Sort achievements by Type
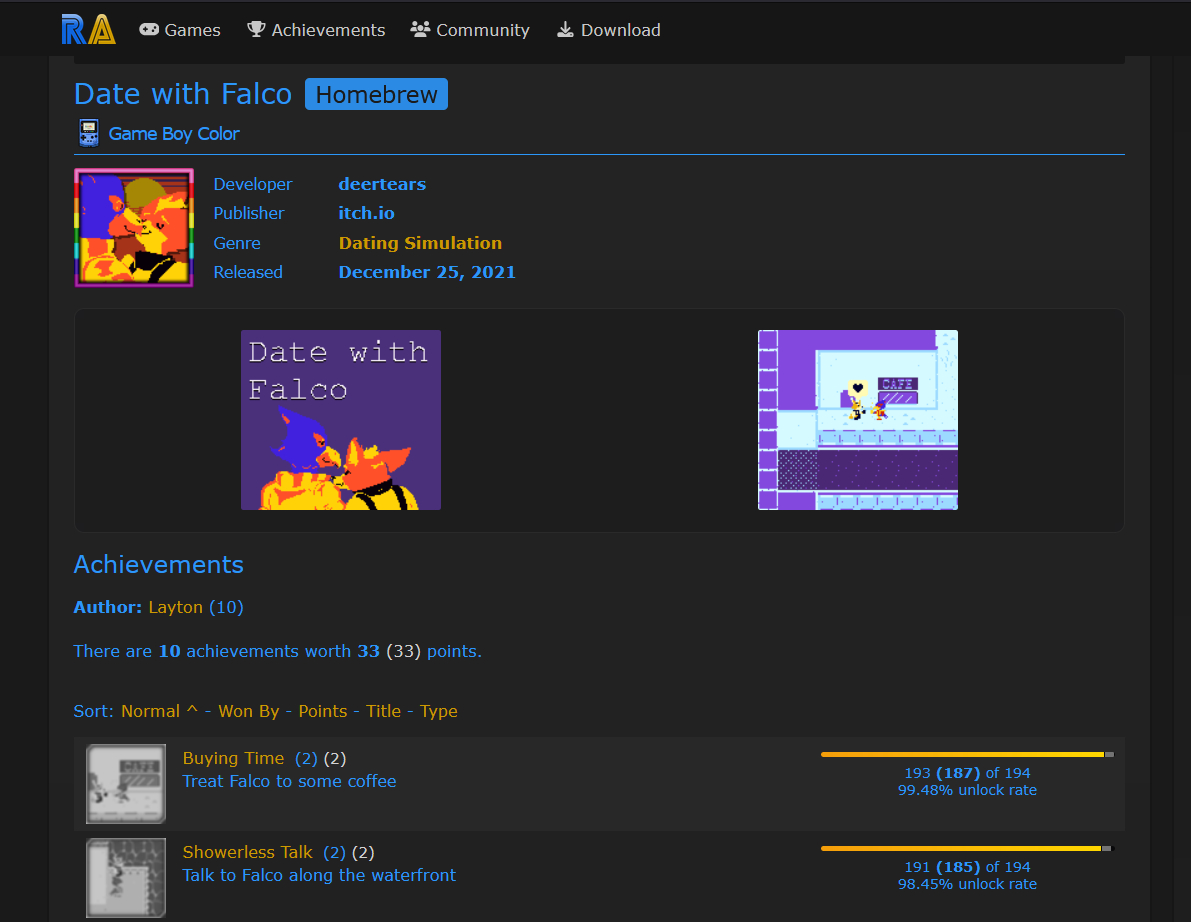The width and height of the screenshot is (1191, 922). [439, 711]
